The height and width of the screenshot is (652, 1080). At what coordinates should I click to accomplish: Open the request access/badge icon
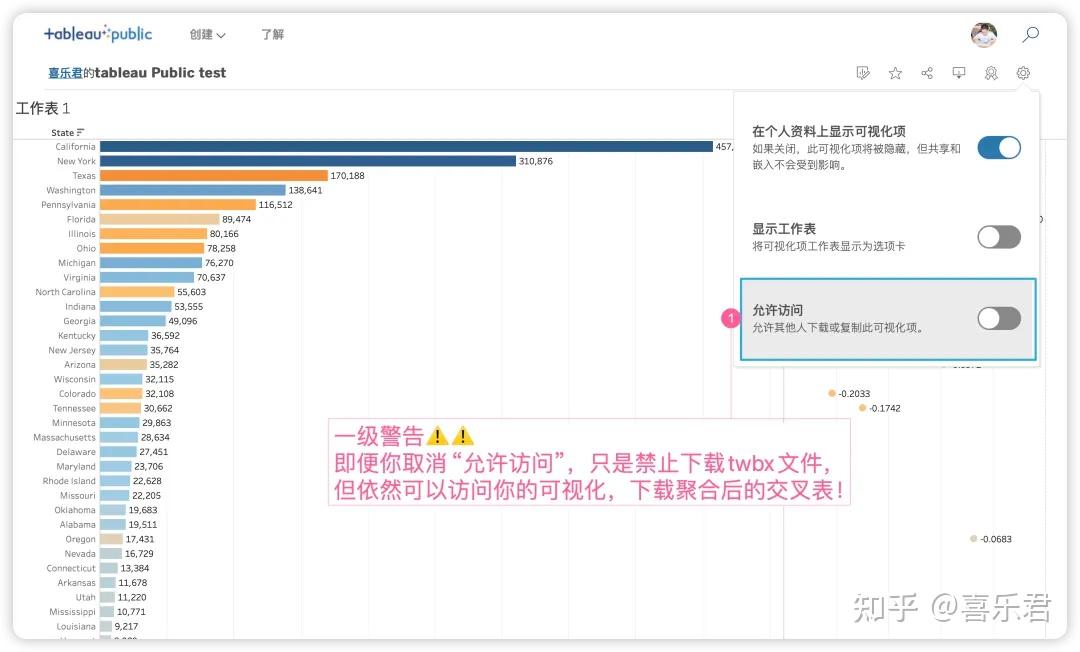990,72
